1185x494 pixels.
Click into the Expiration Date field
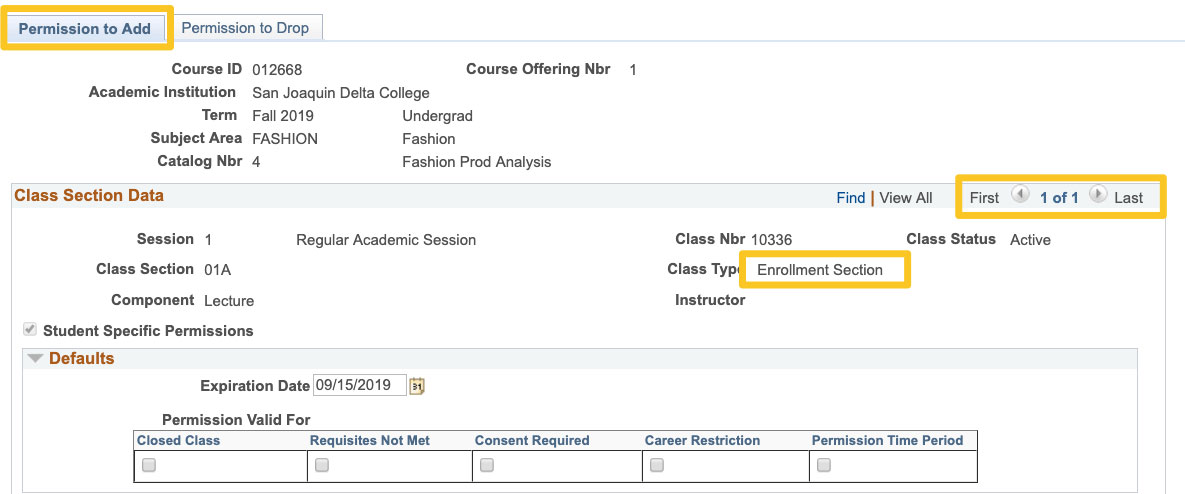pyautogui.click(x=359, y=385)
